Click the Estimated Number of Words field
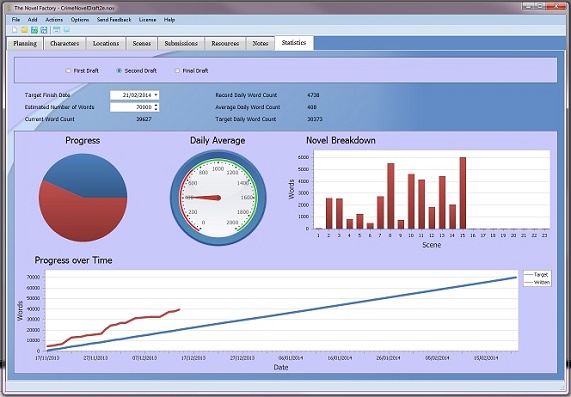This screenshot has width=571, height=397. (134, 107)
